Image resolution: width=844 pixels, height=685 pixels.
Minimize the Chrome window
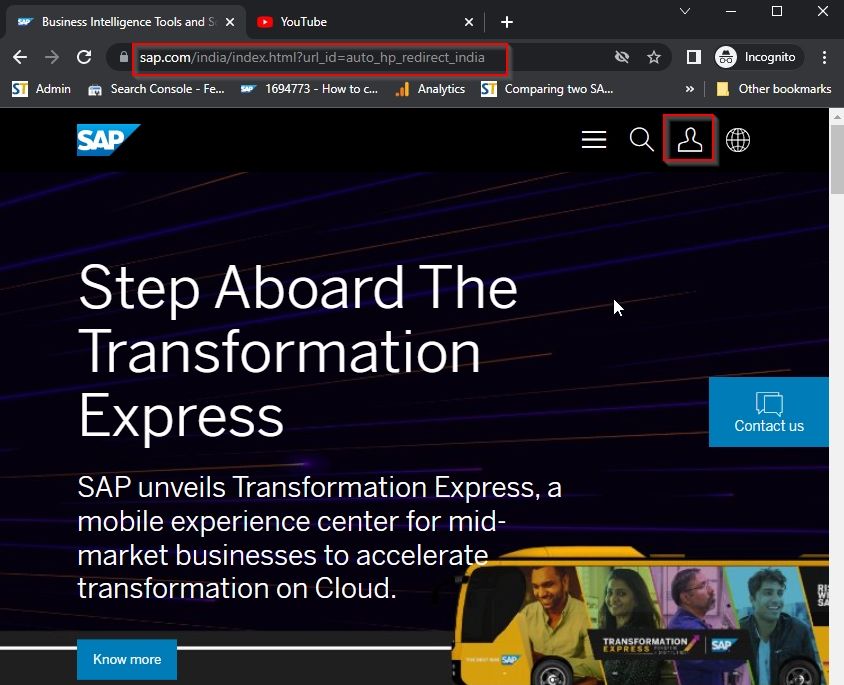731,11
